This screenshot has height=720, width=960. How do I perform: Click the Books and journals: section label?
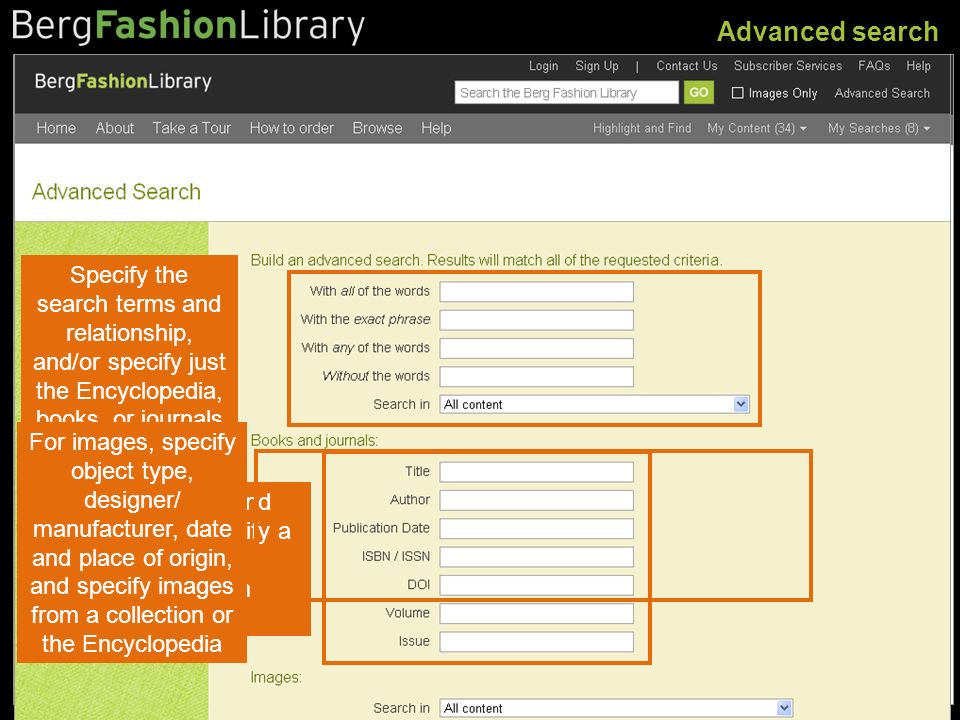[x=314, y=440]
